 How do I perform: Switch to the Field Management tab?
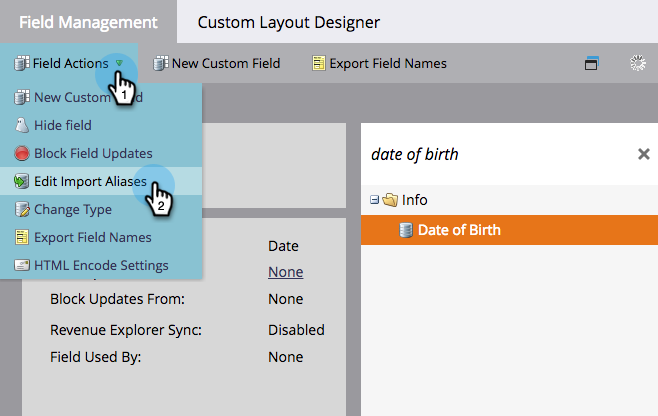click(88, 22)
